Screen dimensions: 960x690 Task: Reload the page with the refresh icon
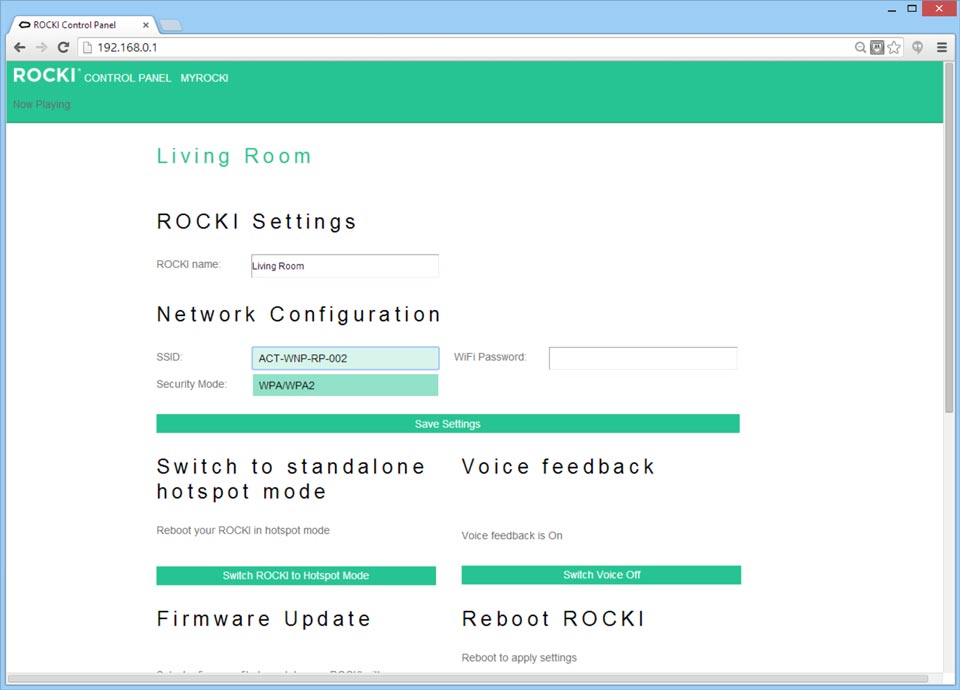[63, 47]
